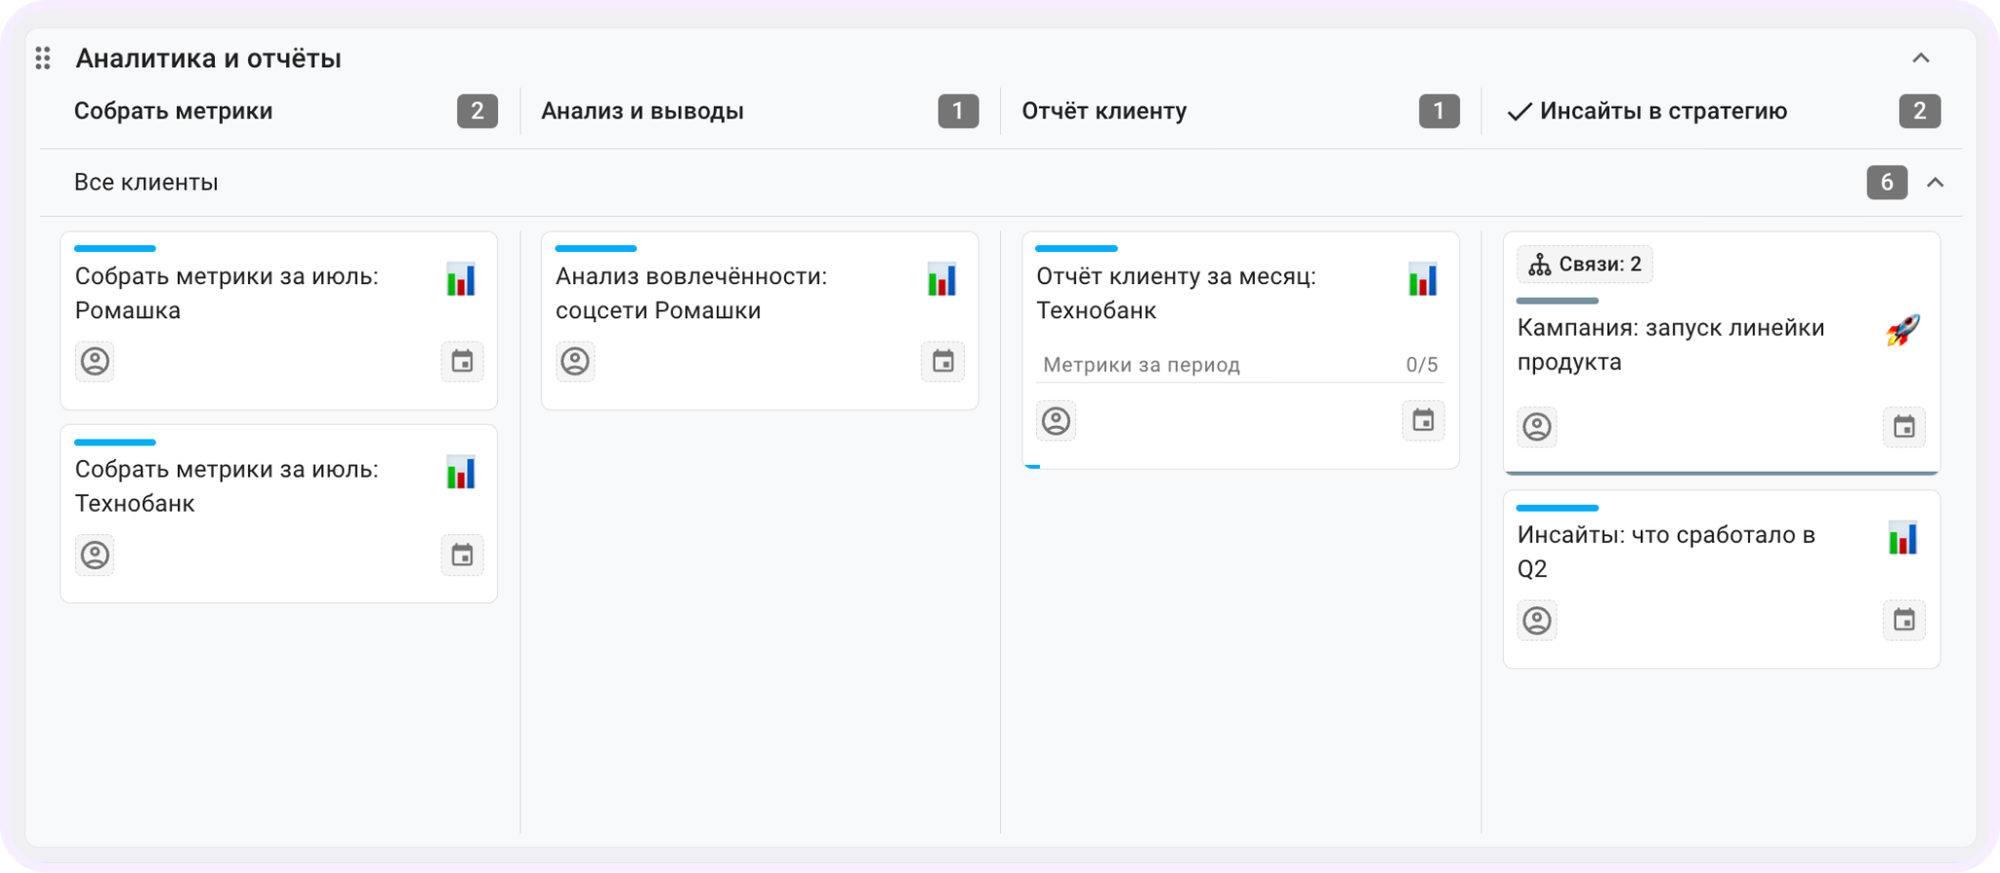
Task: Click chart icon on Собрать метрики: Ромашка card
Action: (461, 279)
